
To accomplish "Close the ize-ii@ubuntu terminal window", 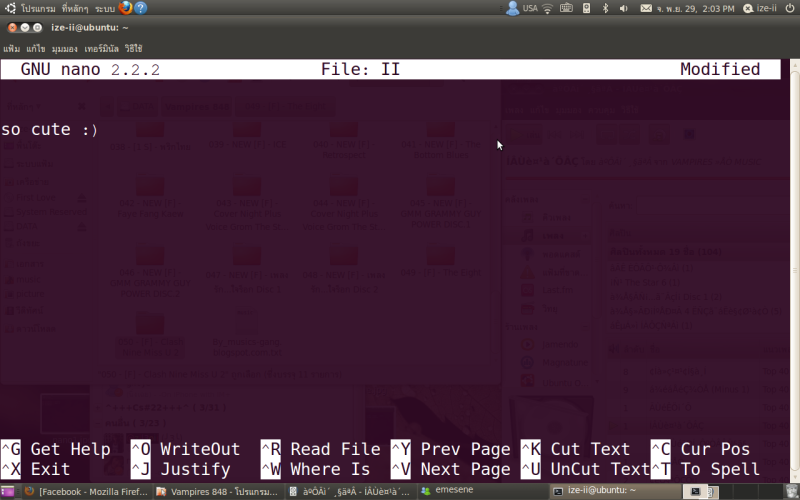I will click(x=12, y=28).
